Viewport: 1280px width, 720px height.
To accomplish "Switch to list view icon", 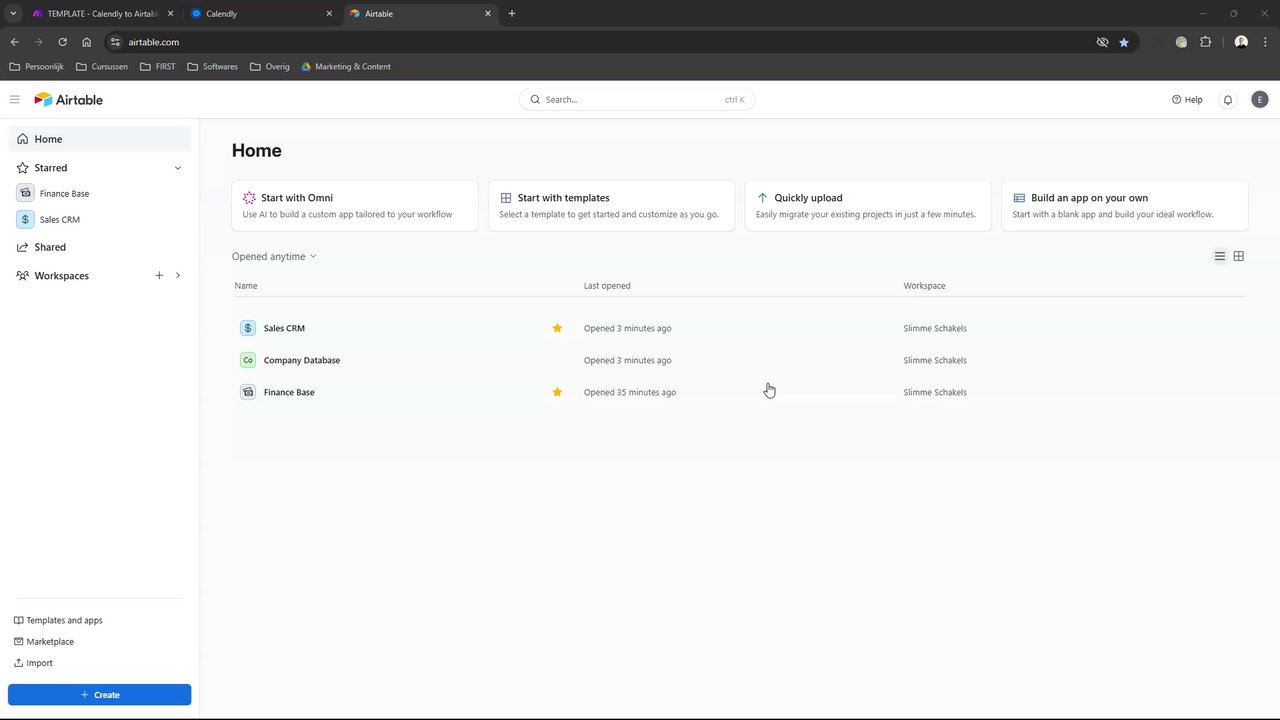I will click(1220, 256).
